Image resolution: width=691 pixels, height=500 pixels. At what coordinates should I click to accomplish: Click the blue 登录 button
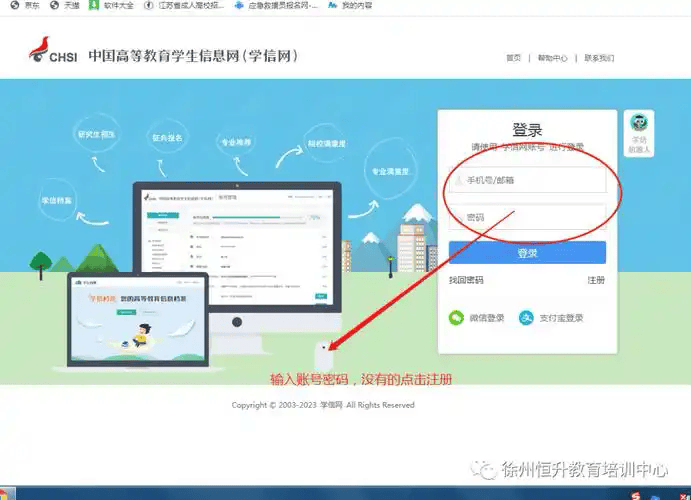click(x=528, y=253)
